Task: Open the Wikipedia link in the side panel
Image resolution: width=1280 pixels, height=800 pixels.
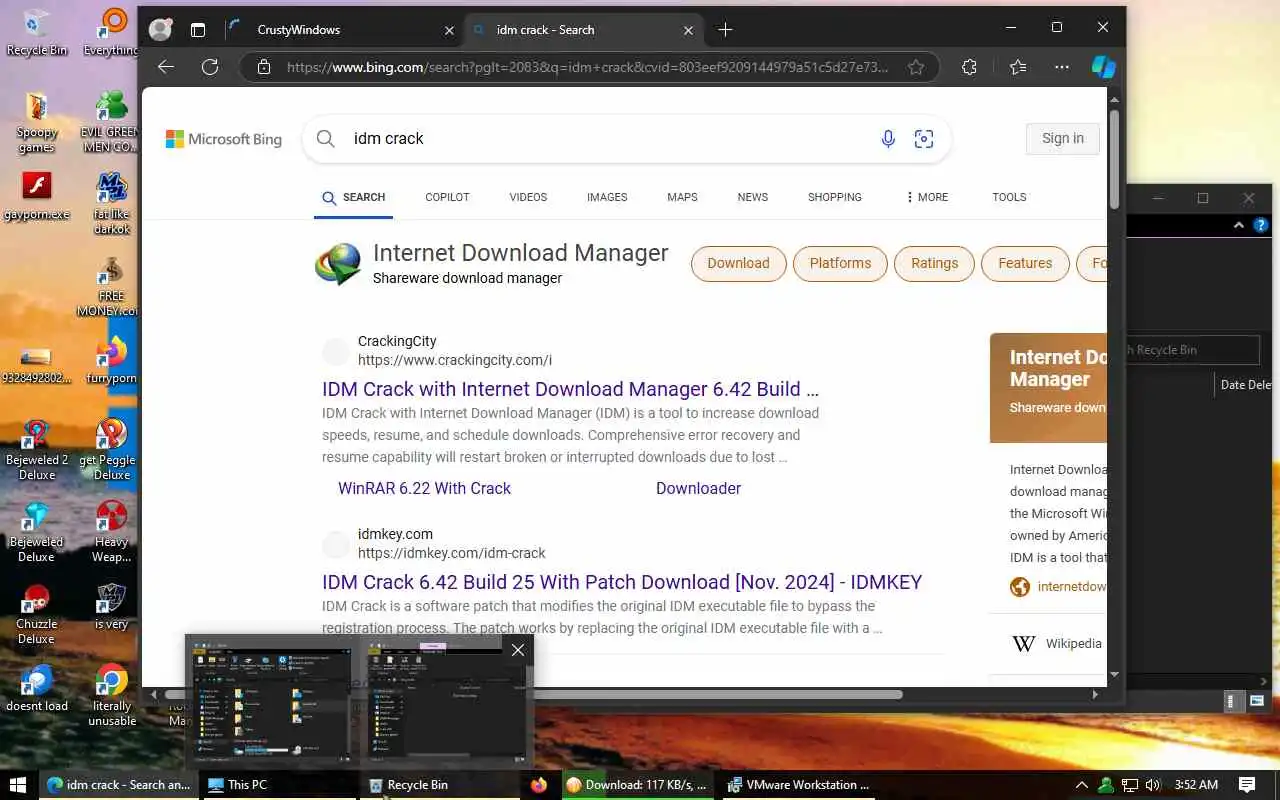Action: point(1073,643)
